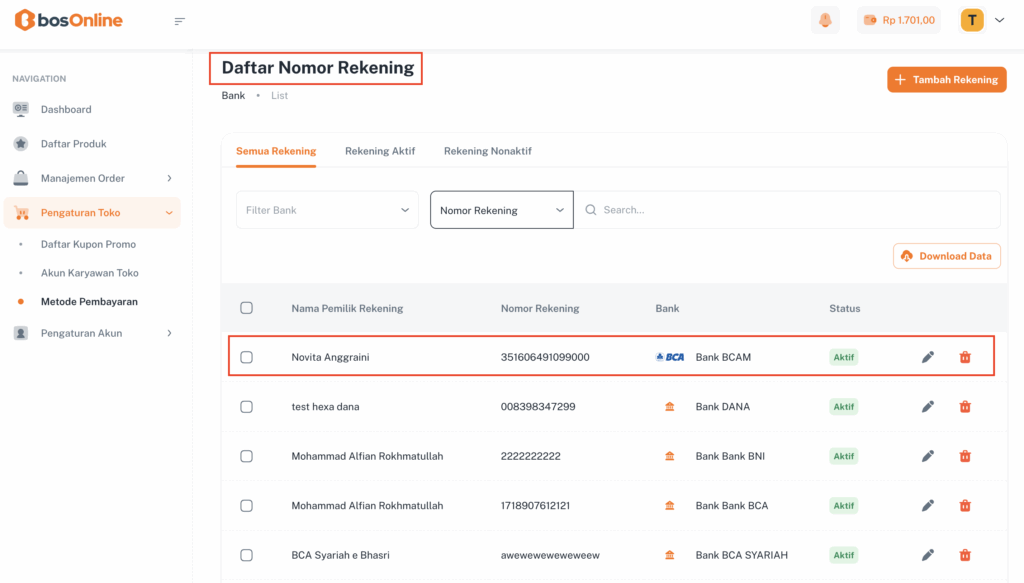This screenshot has width=1024, height=583.
Task: Tick the checkbox for Novita Anggraini
Action: tap(247, 357)
